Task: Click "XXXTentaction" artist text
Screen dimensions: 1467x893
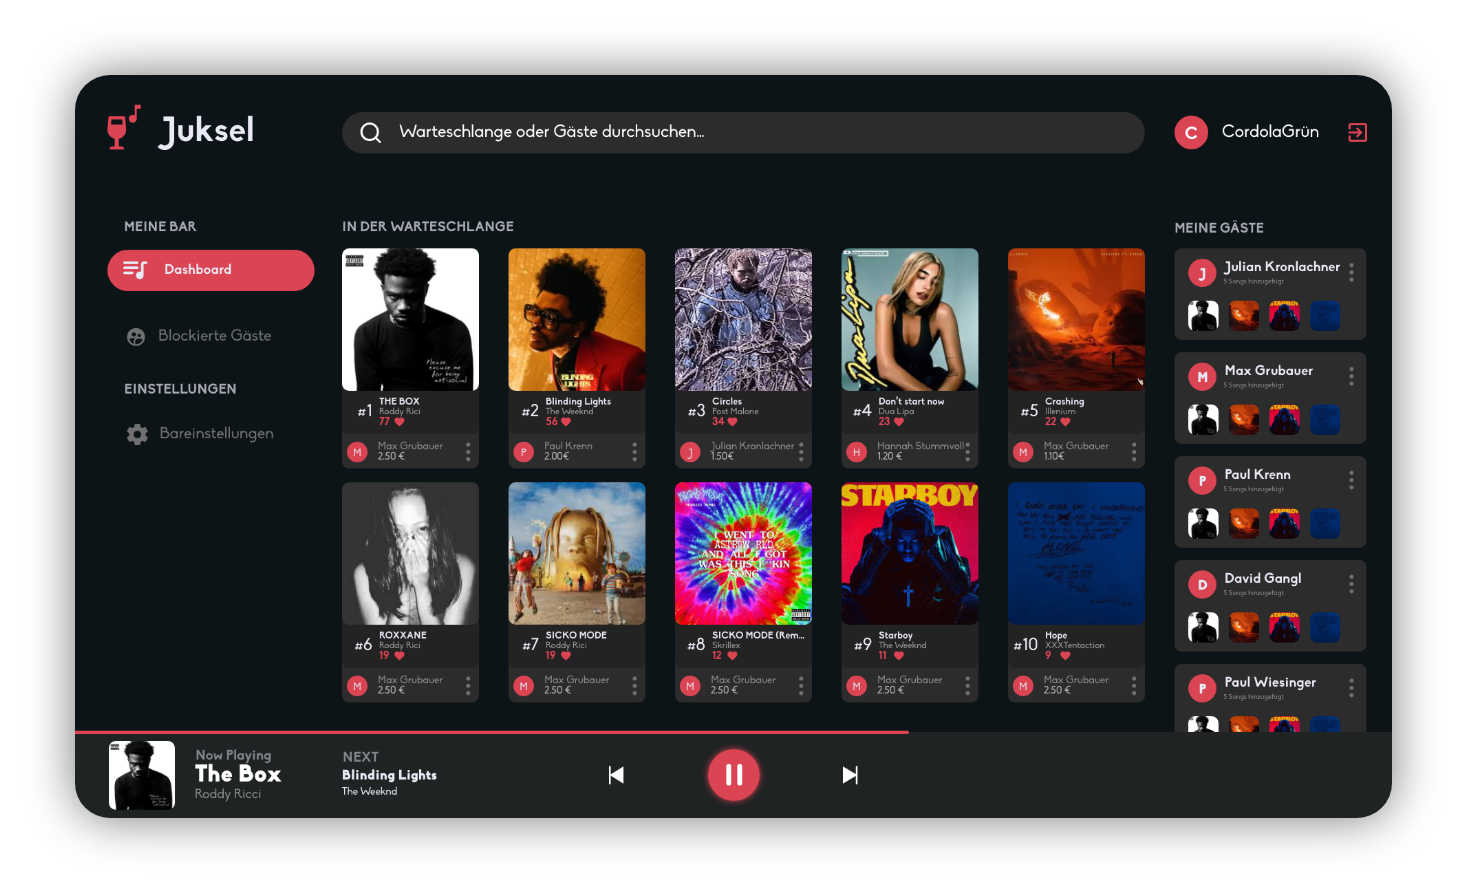Action: 1075,646
